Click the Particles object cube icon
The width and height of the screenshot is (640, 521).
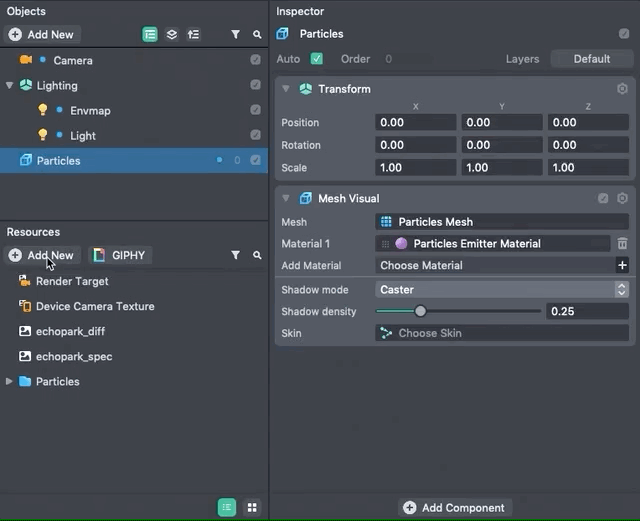point(26,160)
